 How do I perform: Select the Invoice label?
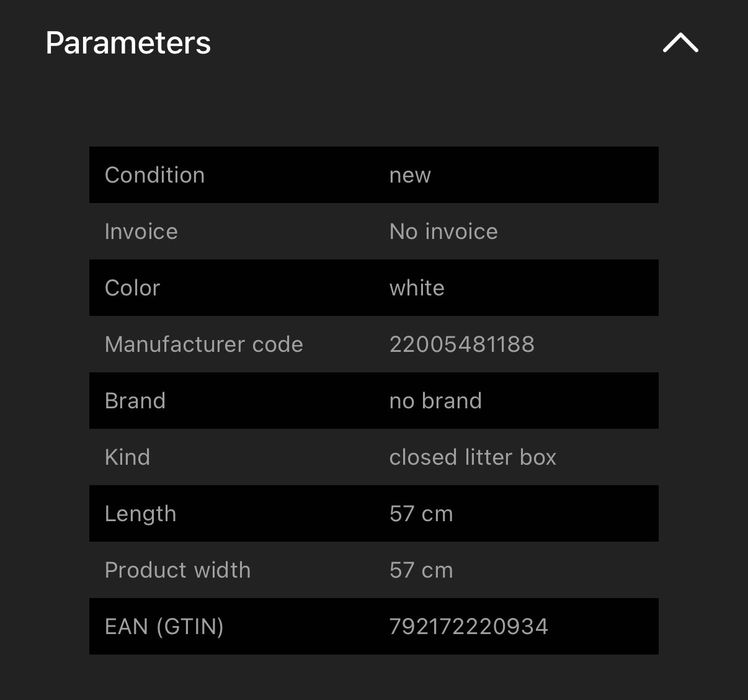pos(141,231)
